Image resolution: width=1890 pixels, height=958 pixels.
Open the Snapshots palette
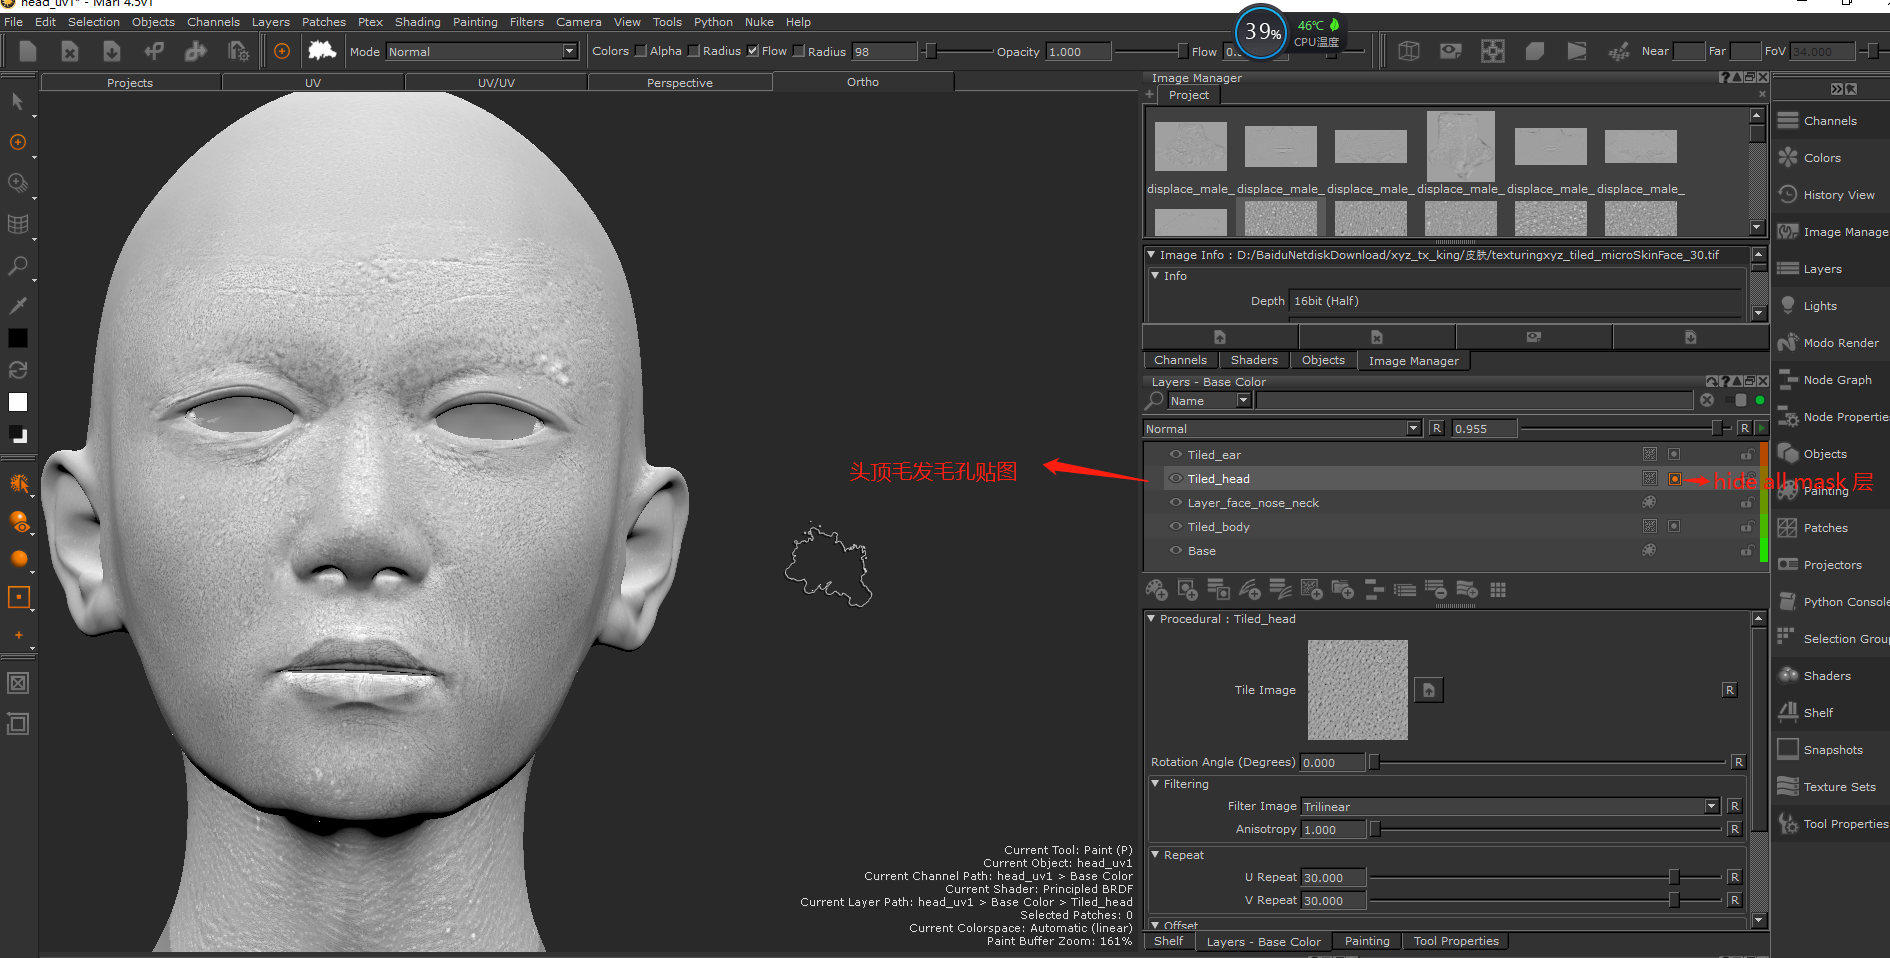tap(1833, 750)
